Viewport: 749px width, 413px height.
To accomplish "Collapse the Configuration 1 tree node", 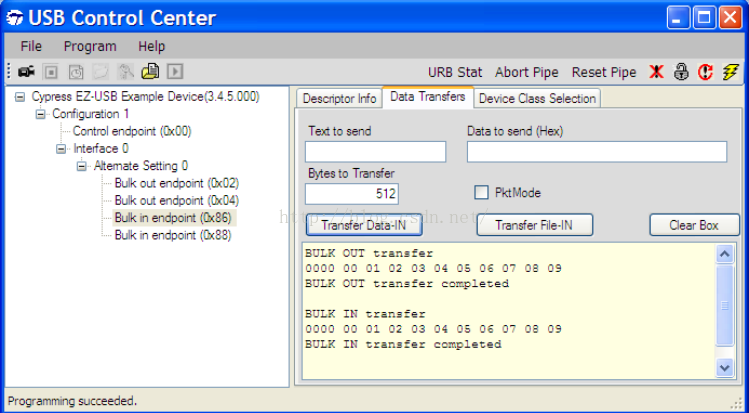I will coord(41,114).
